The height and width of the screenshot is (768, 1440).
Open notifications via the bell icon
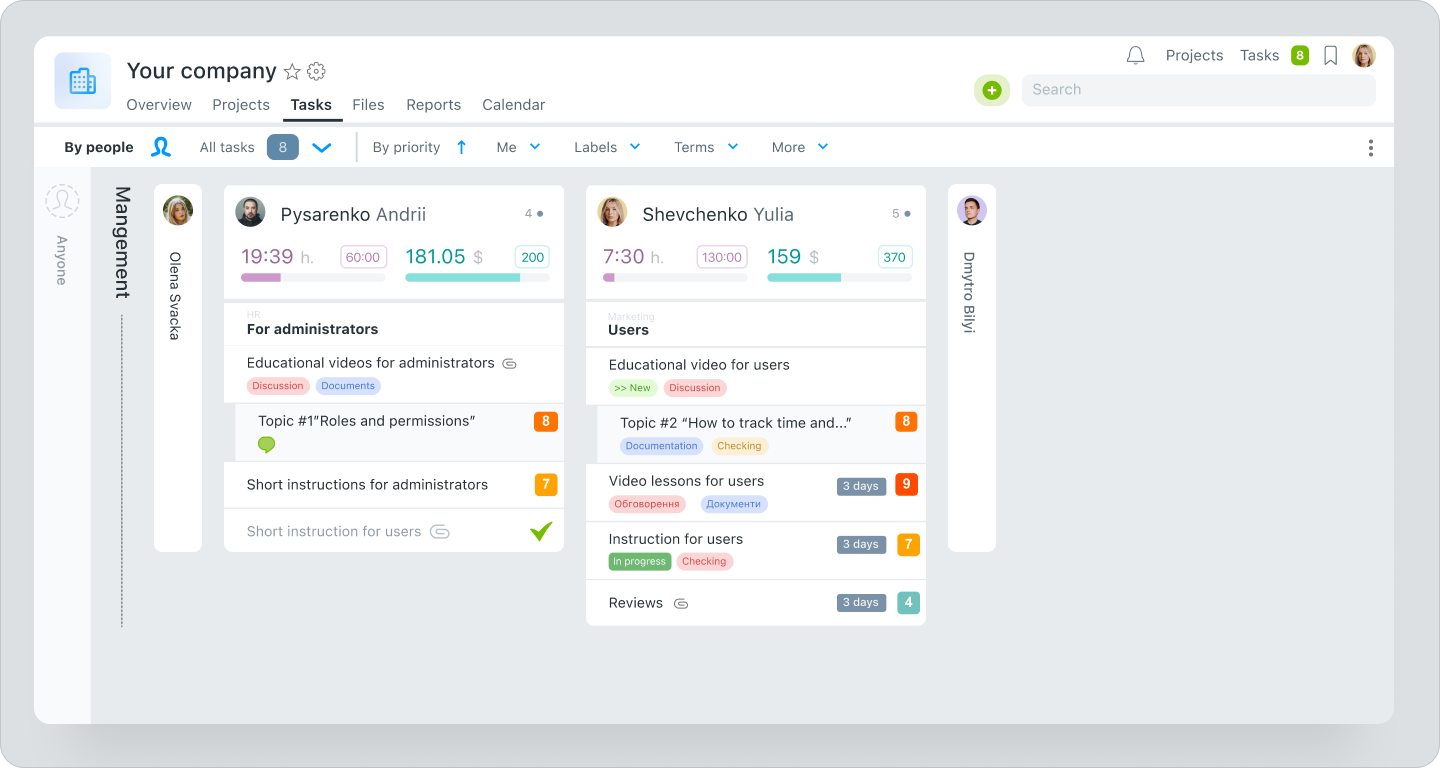tap(1135, 55)
